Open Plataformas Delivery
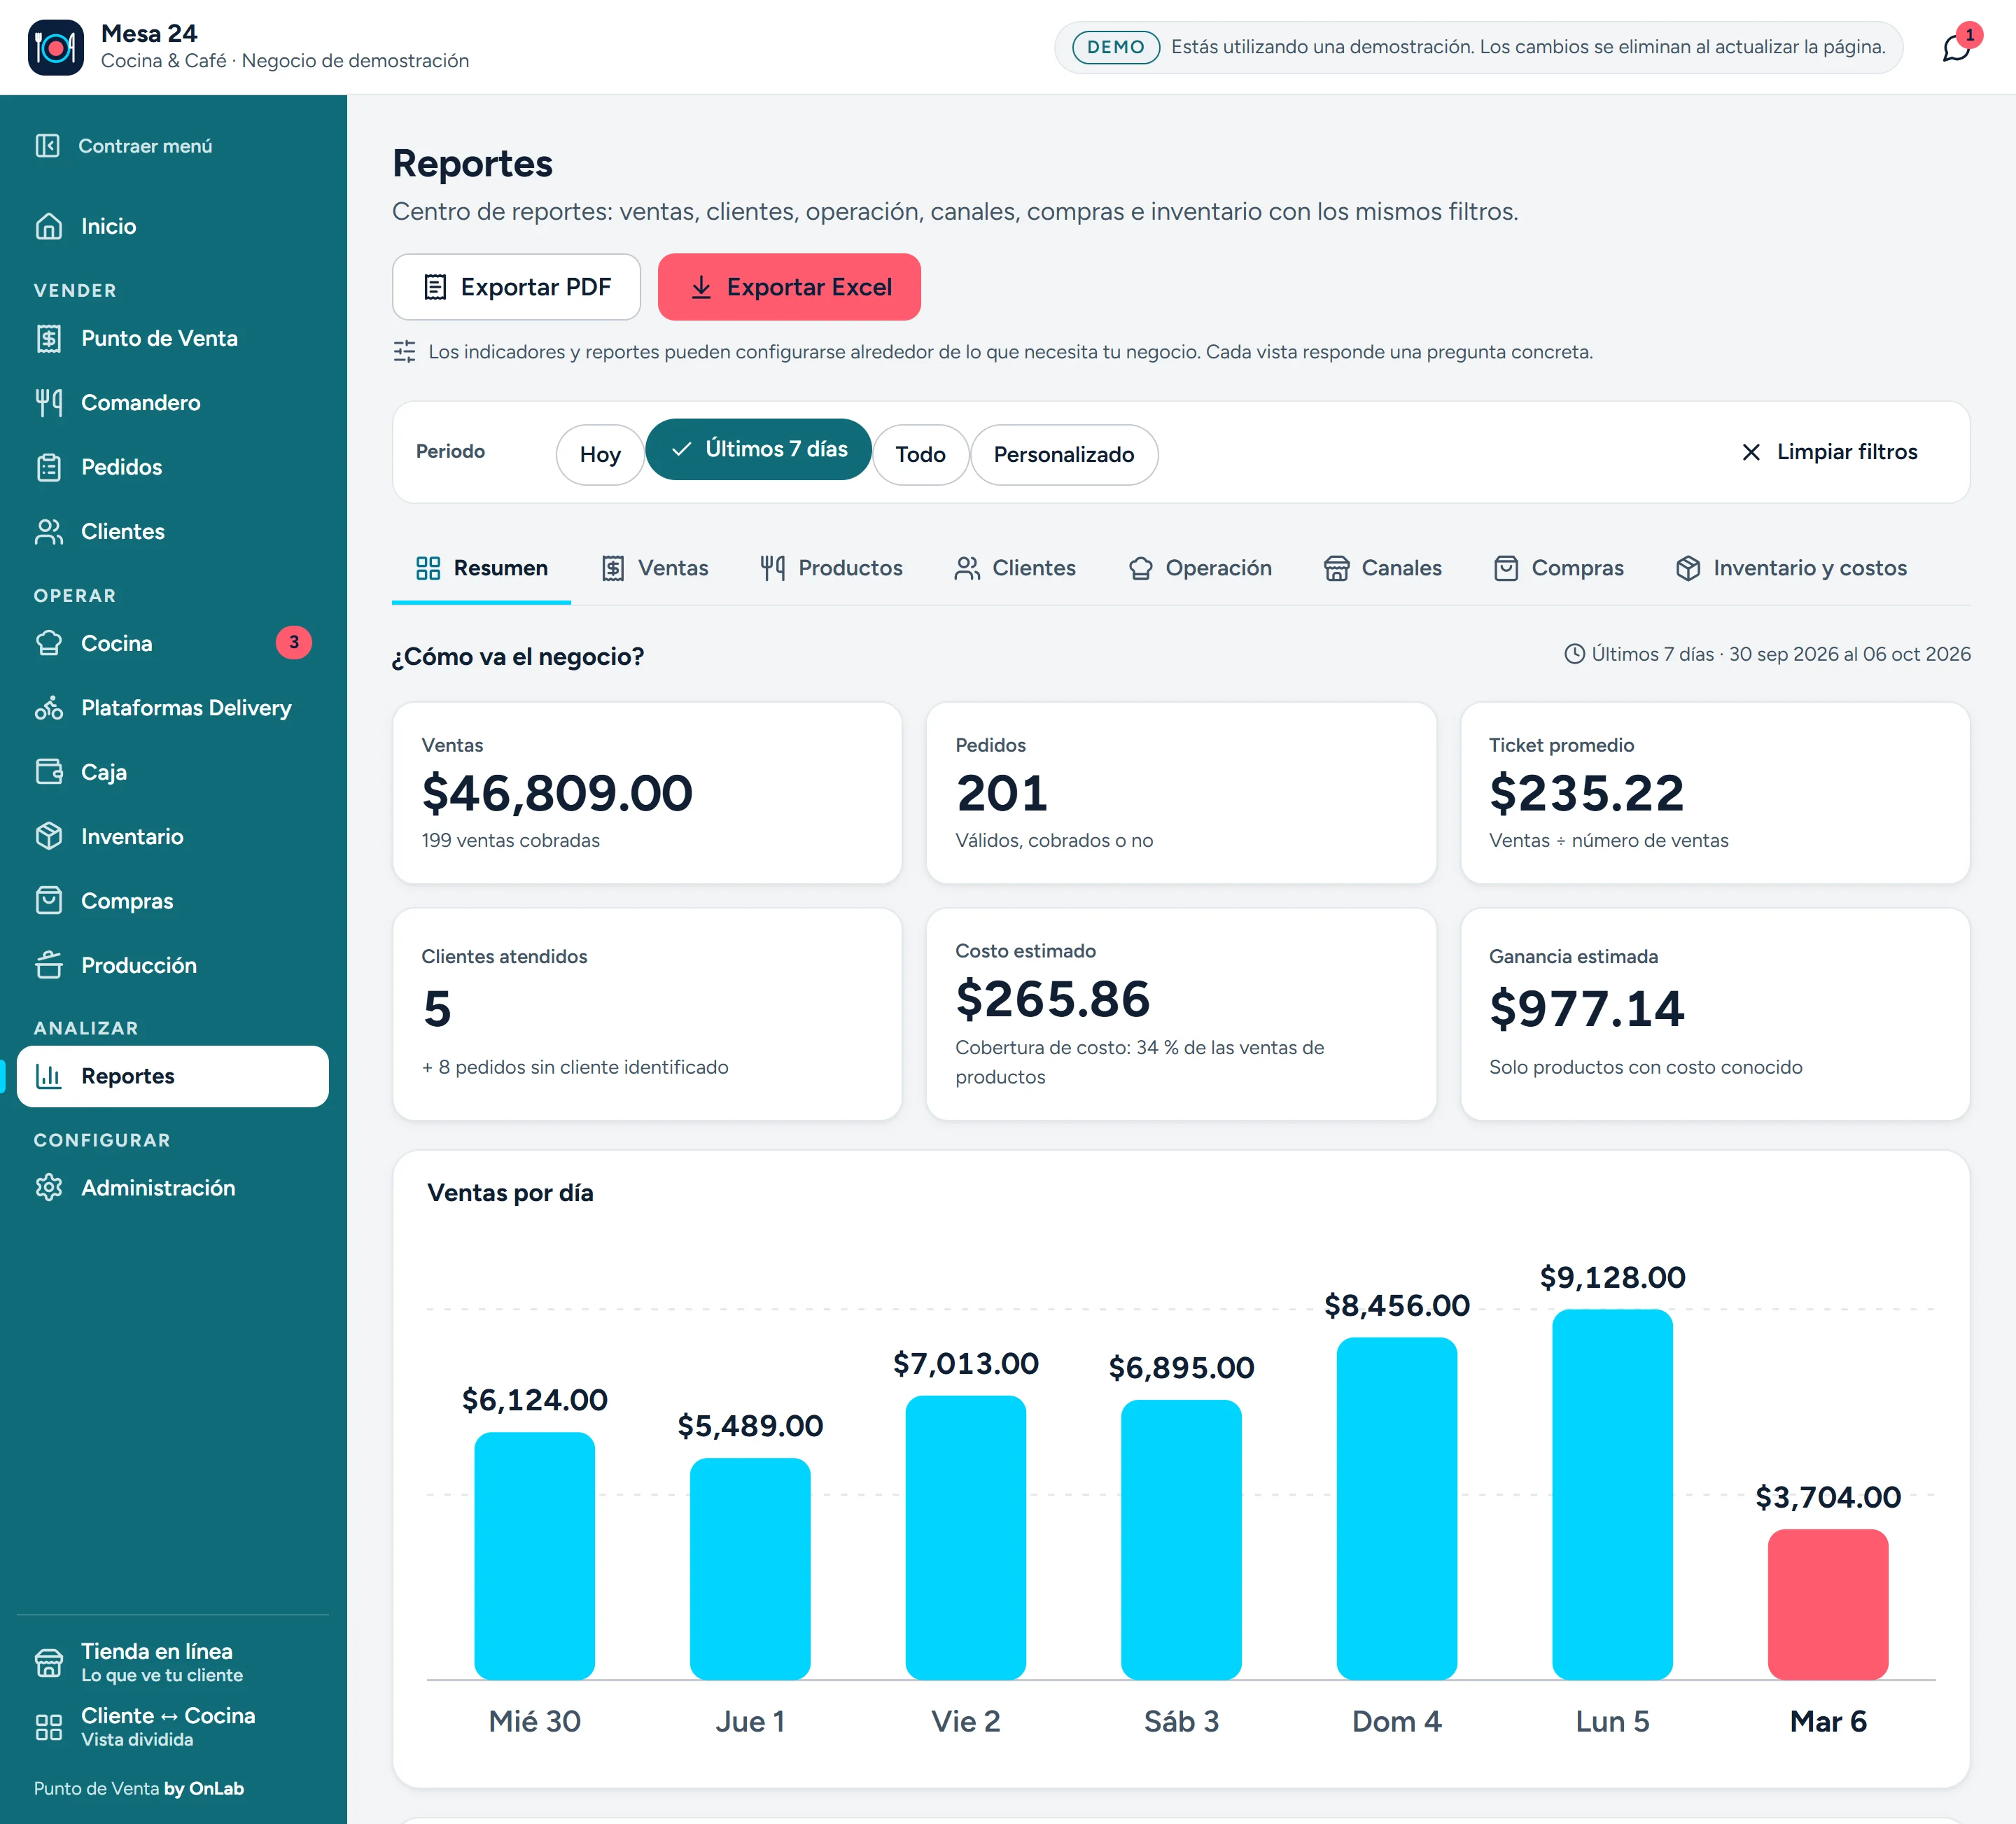Screen dimensions: 2016x1824 [172, 708]
